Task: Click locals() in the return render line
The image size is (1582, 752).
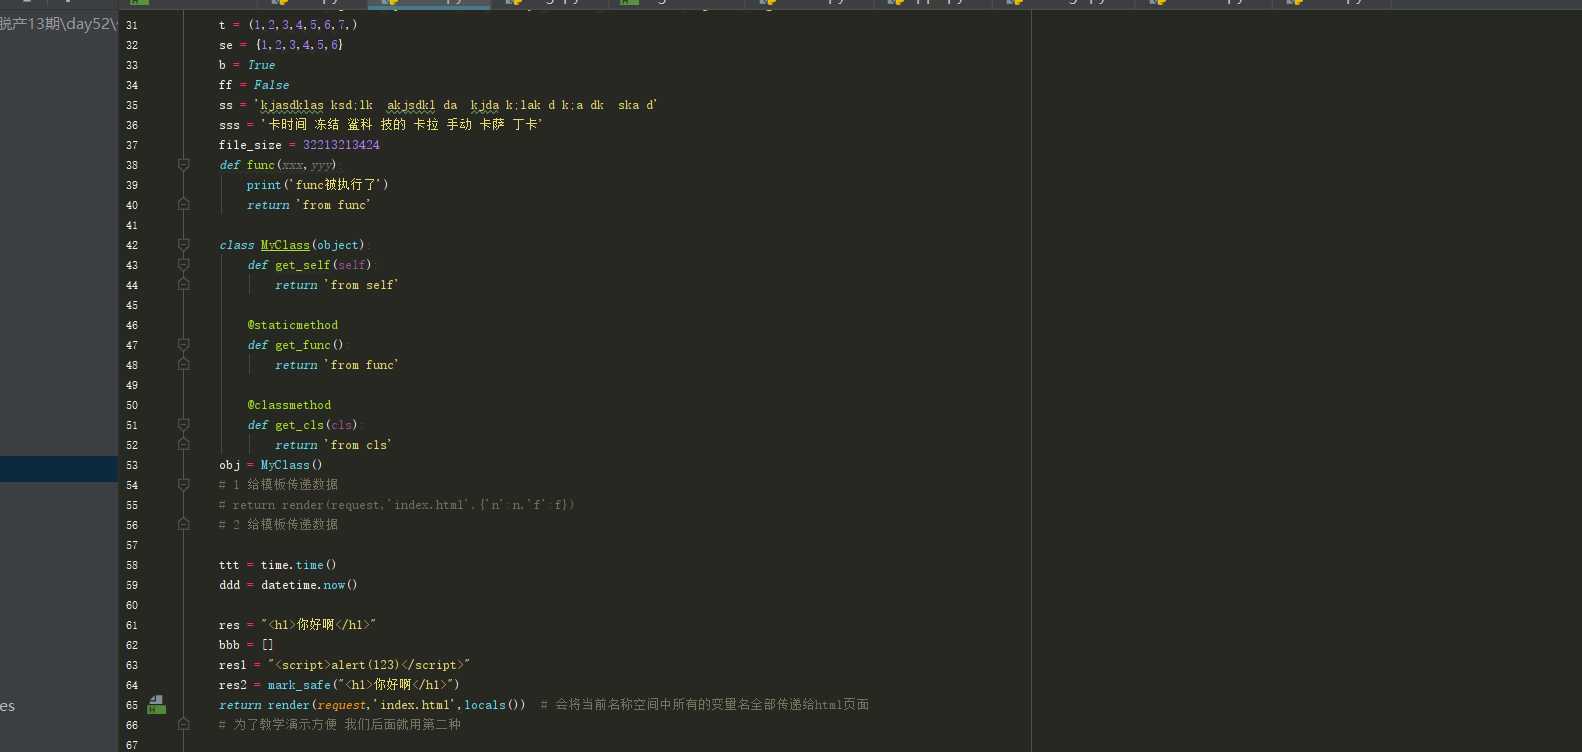Action: pos(494,705)
